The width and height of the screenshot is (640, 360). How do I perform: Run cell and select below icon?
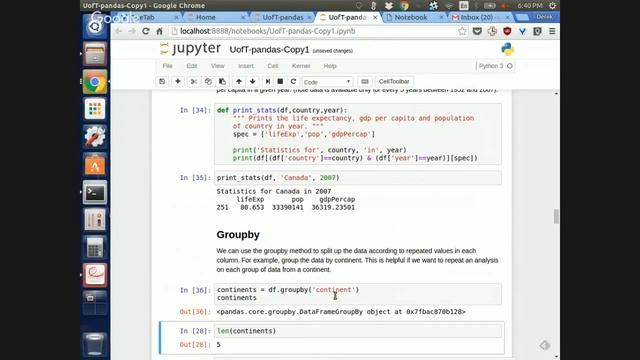tap(268, 81)
